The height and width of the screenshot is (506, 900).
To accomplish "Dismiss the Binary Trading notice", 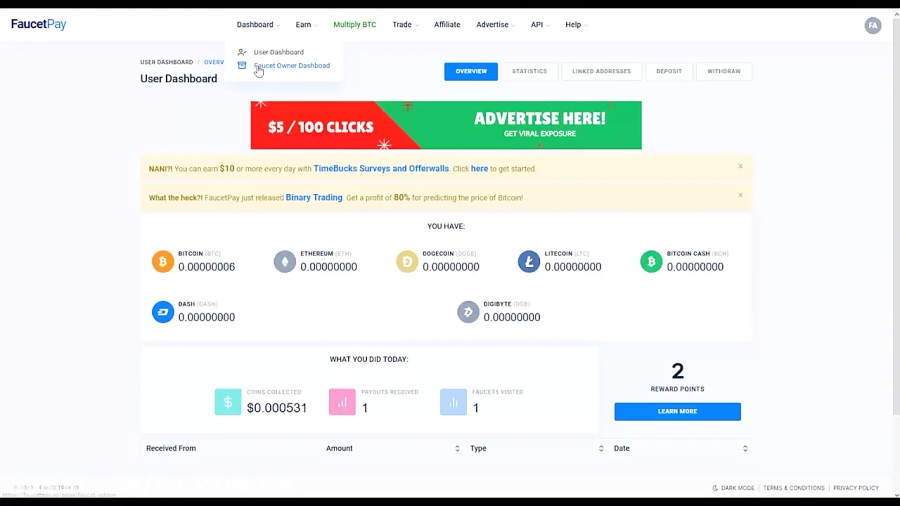I will point(740,195).
